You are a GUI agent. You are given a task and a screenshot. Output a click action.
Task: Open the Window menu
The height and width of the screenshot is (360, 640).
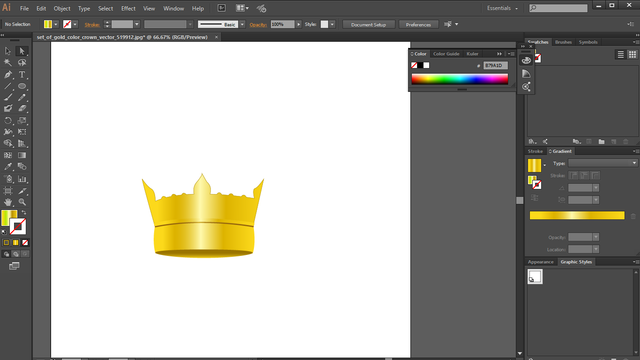pyautogui.click(x=173, y=8)
